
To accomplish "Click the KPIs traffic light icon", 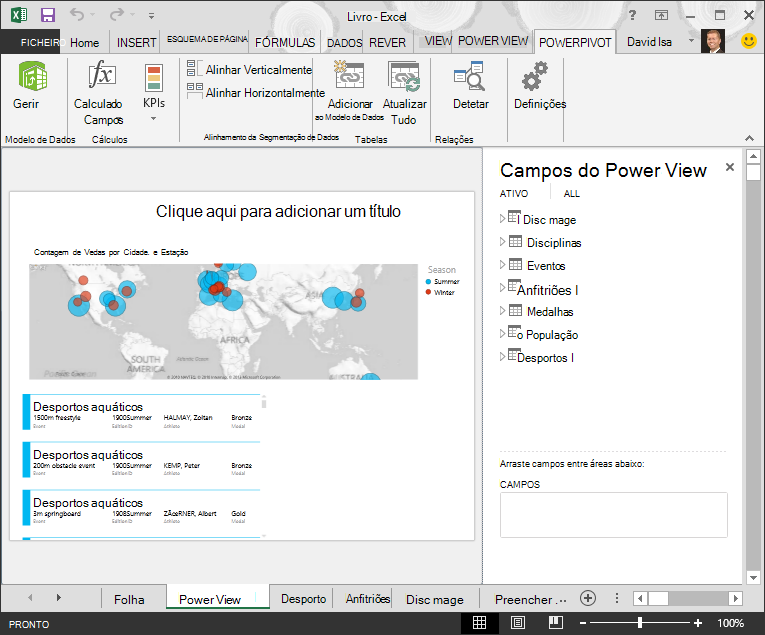I will tap(154, 78).
